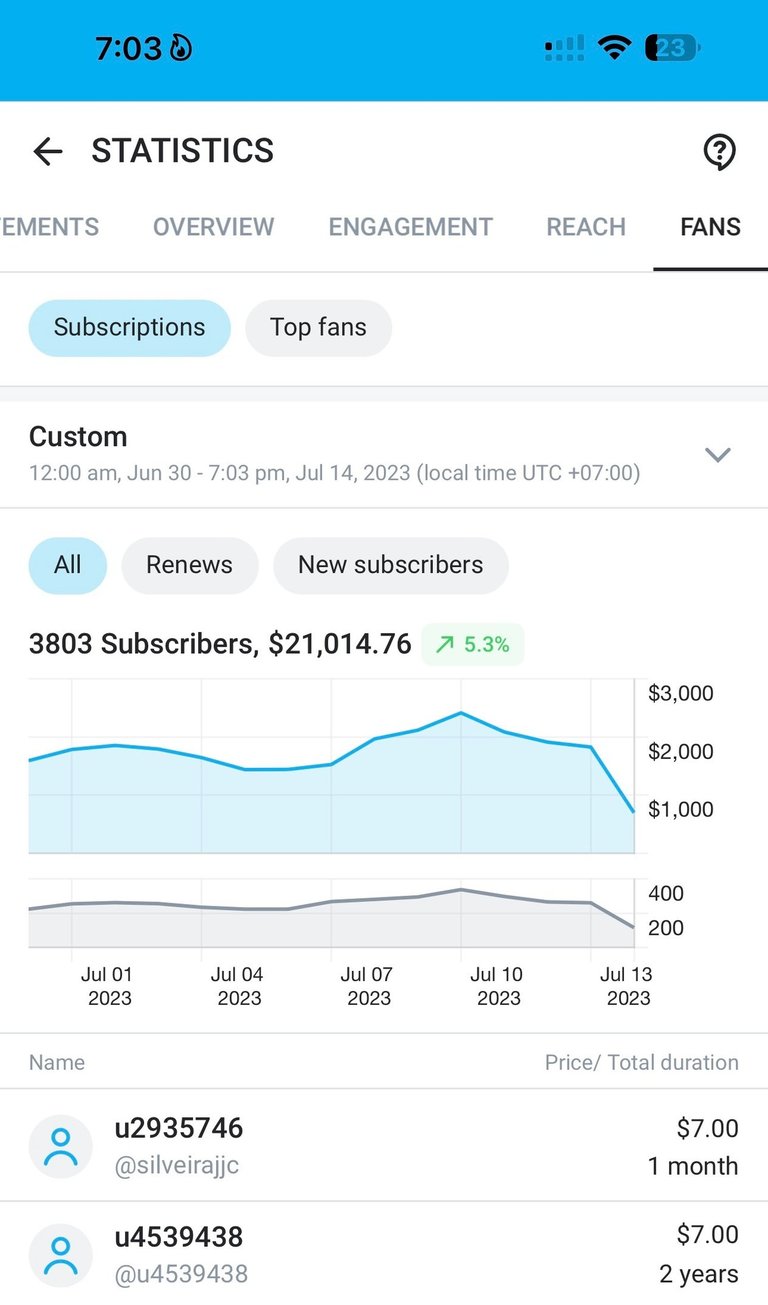Tap the battery indicator in status bar

click(672, 47)
